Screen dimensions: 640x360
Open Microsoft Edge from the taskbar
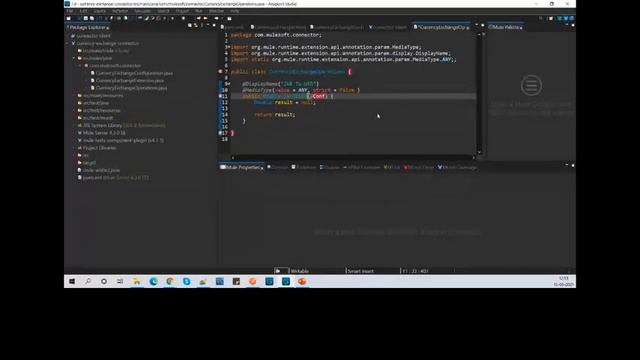pos(153,281)
